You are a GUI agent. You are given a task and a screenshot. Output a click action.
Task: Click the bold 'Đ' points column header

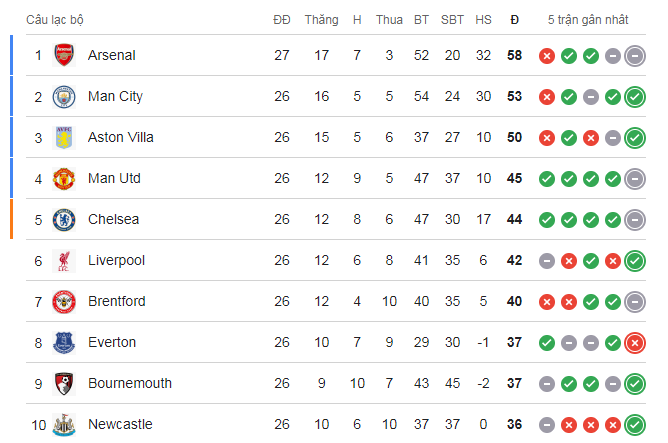click(x=514, y=19)
